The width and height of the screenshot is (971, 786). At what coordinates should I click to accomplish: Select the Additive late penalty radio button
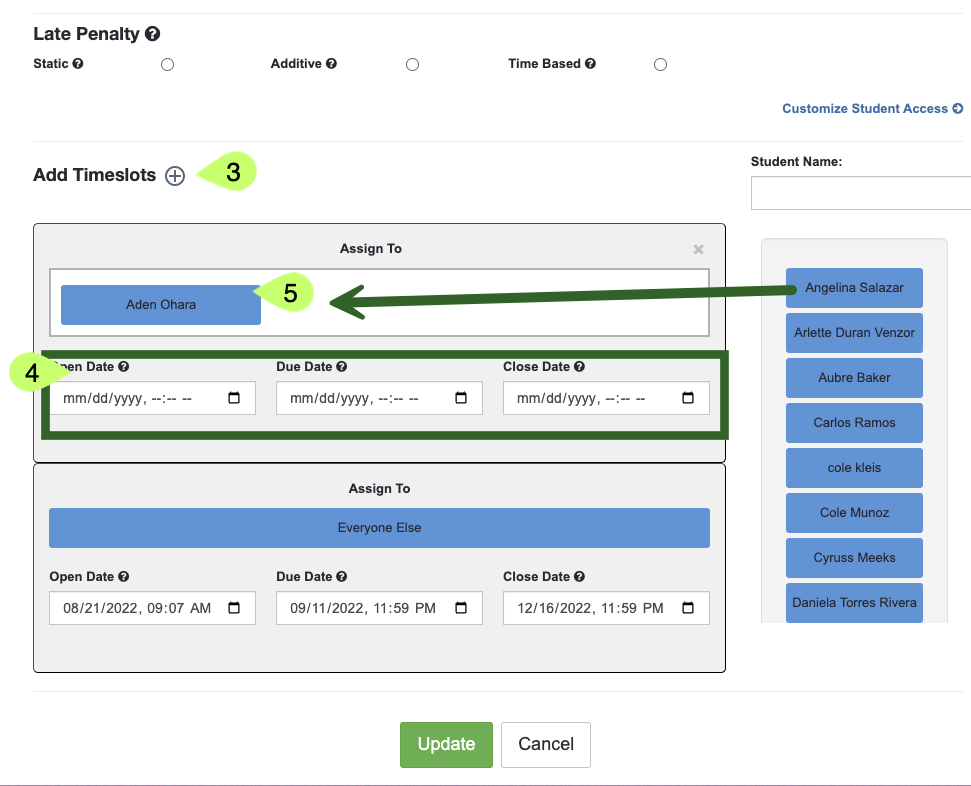(412, 65)
